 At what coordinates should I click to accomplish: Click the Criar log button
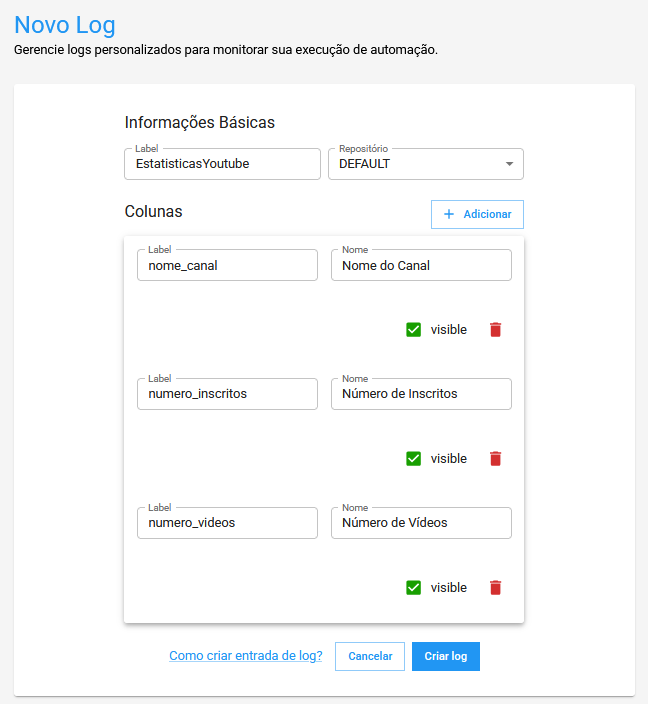pyautogui.click(x=446, y=657)
